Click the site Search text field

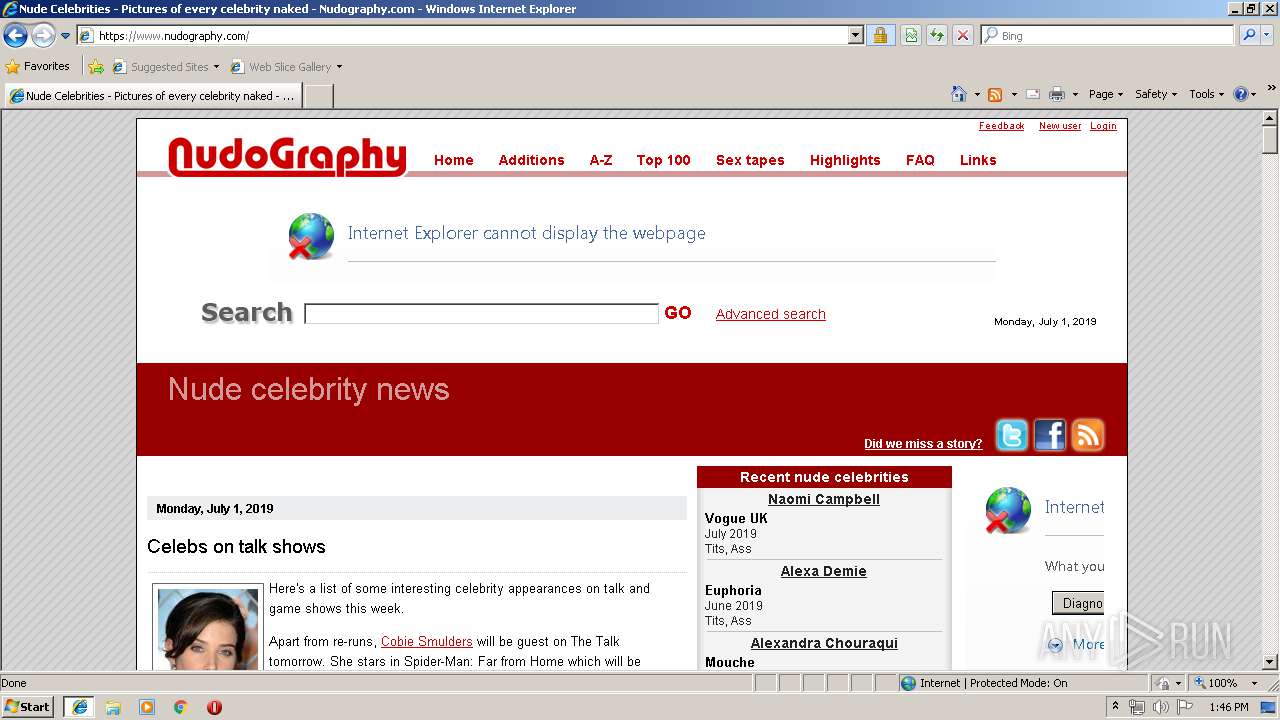(x=481, y=314)
